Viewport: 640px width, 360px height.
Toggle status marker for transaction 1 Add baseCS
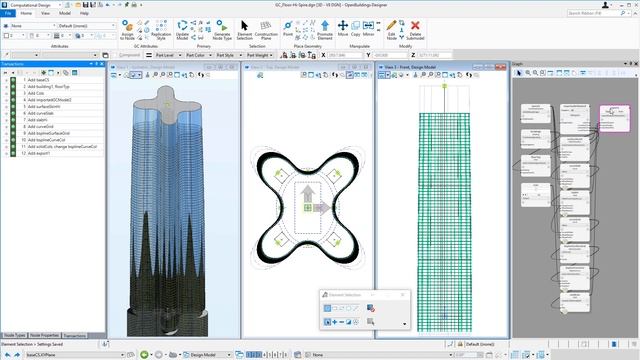pos(13,80)
